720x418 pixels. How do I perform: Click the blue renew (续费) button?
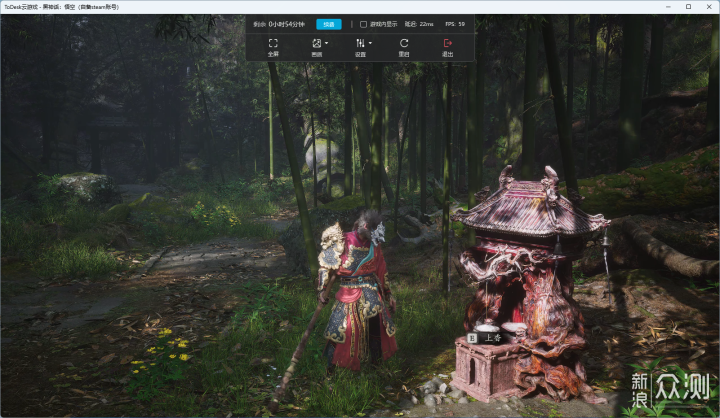329,24
